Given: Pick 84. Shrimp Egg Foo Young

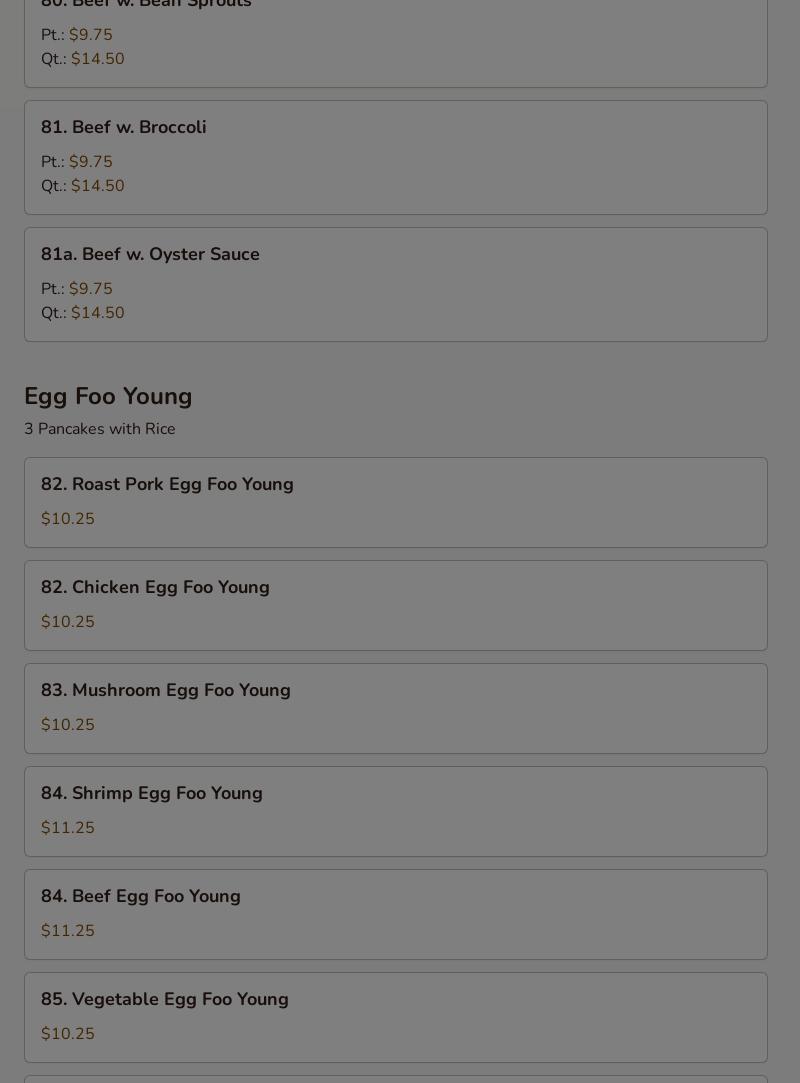Looking at the screenshot, I should click(396, 811).
